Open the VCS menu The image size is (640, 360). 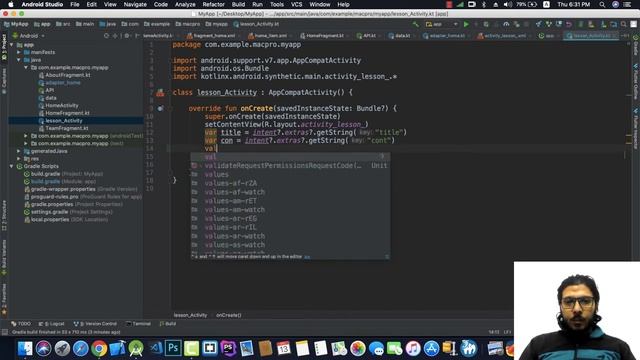(x=296, y=4)
